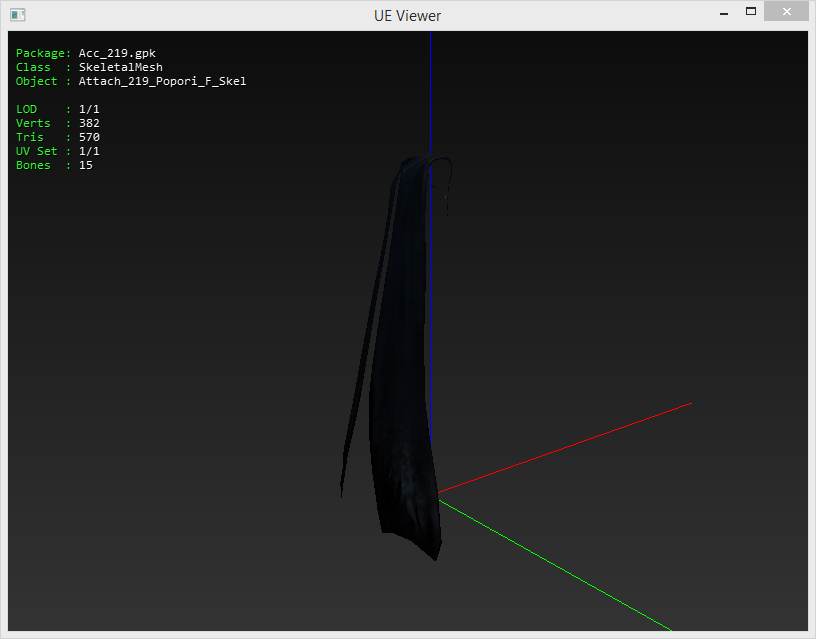Minimize the UE Viewer window
The height and width of the screenshot is (639, 816).
[723, 12]
